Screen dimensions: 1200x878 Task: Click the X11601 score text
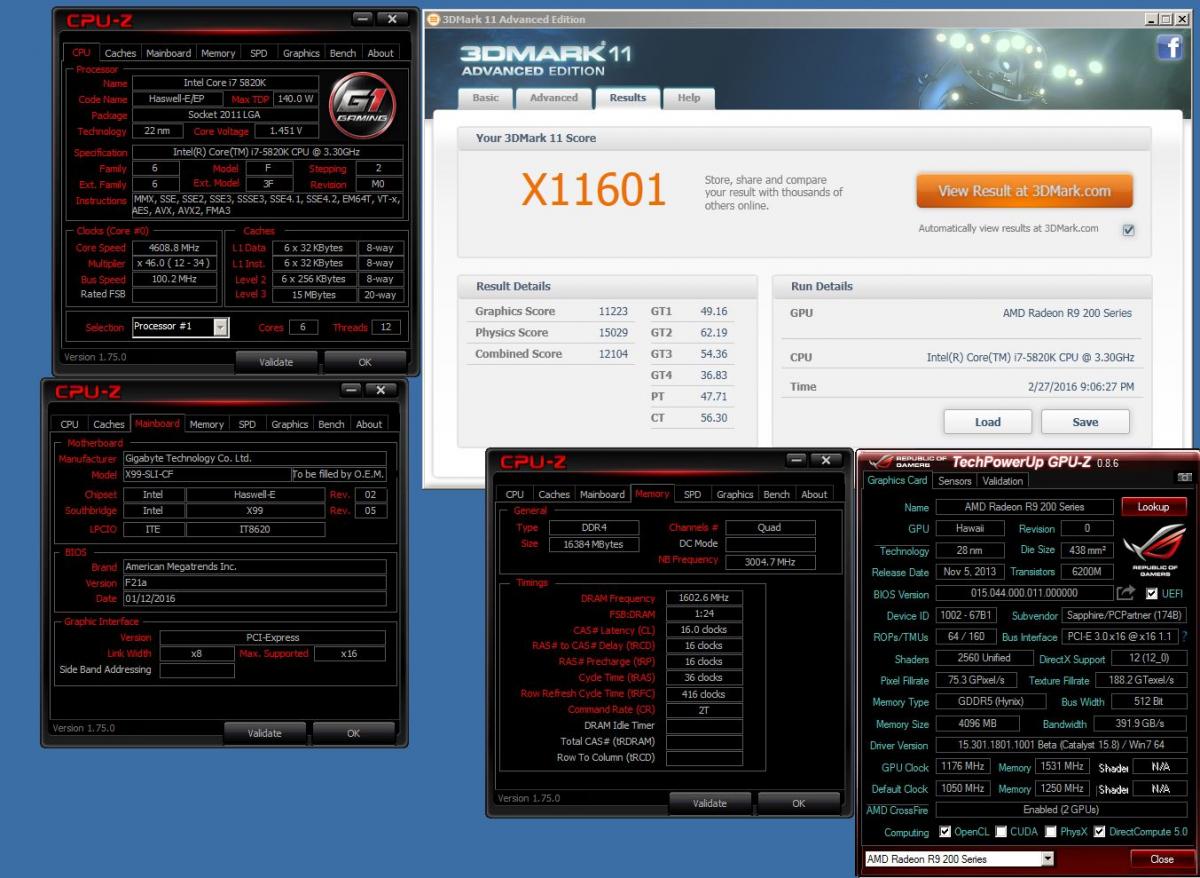[x=593, y=190]
